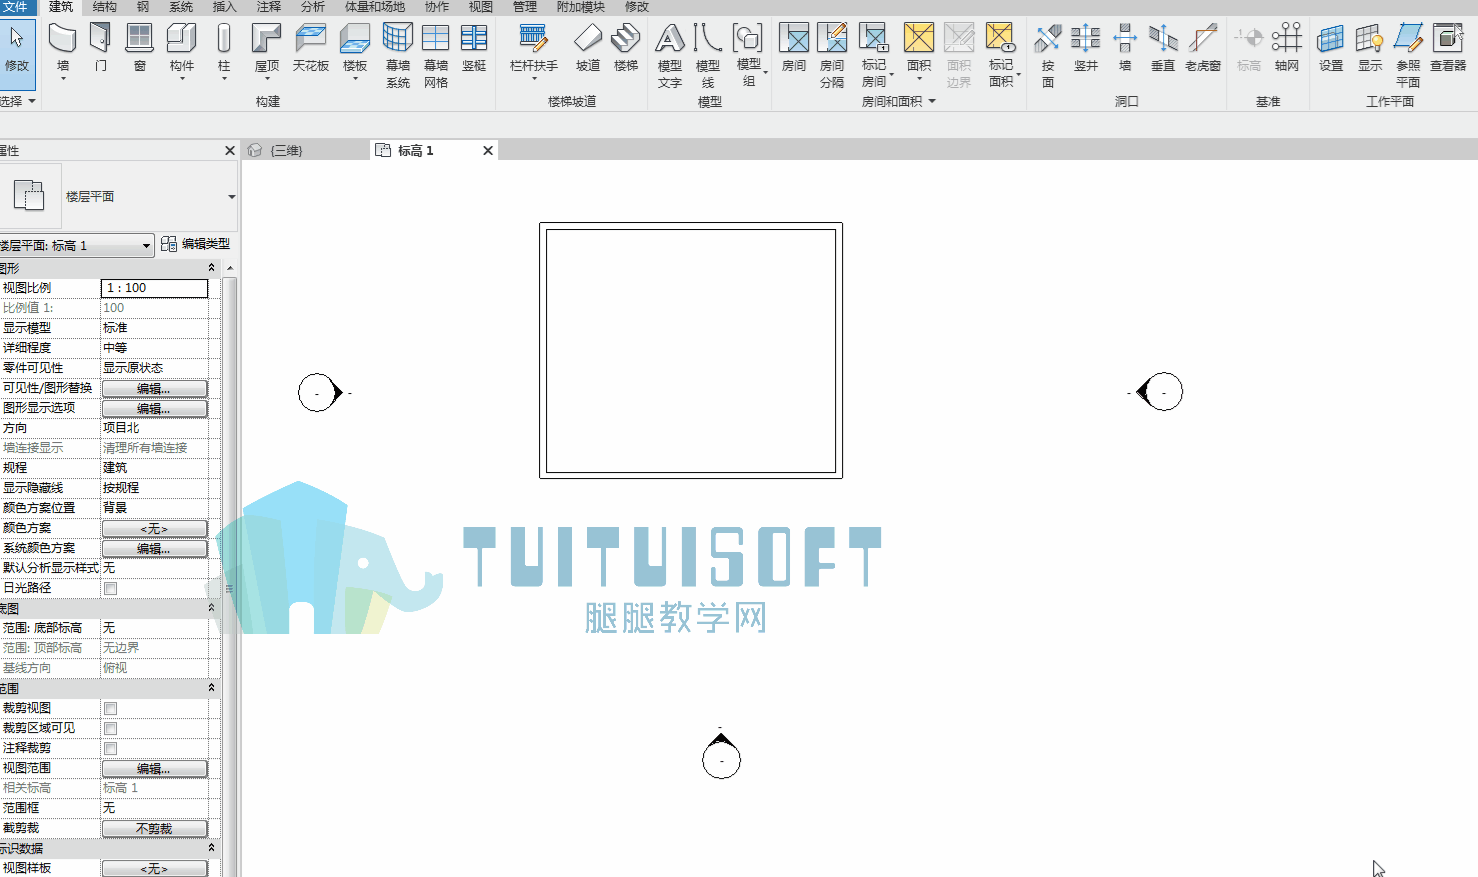Open the work plane Viewer (查看器)

[1448, 49]
